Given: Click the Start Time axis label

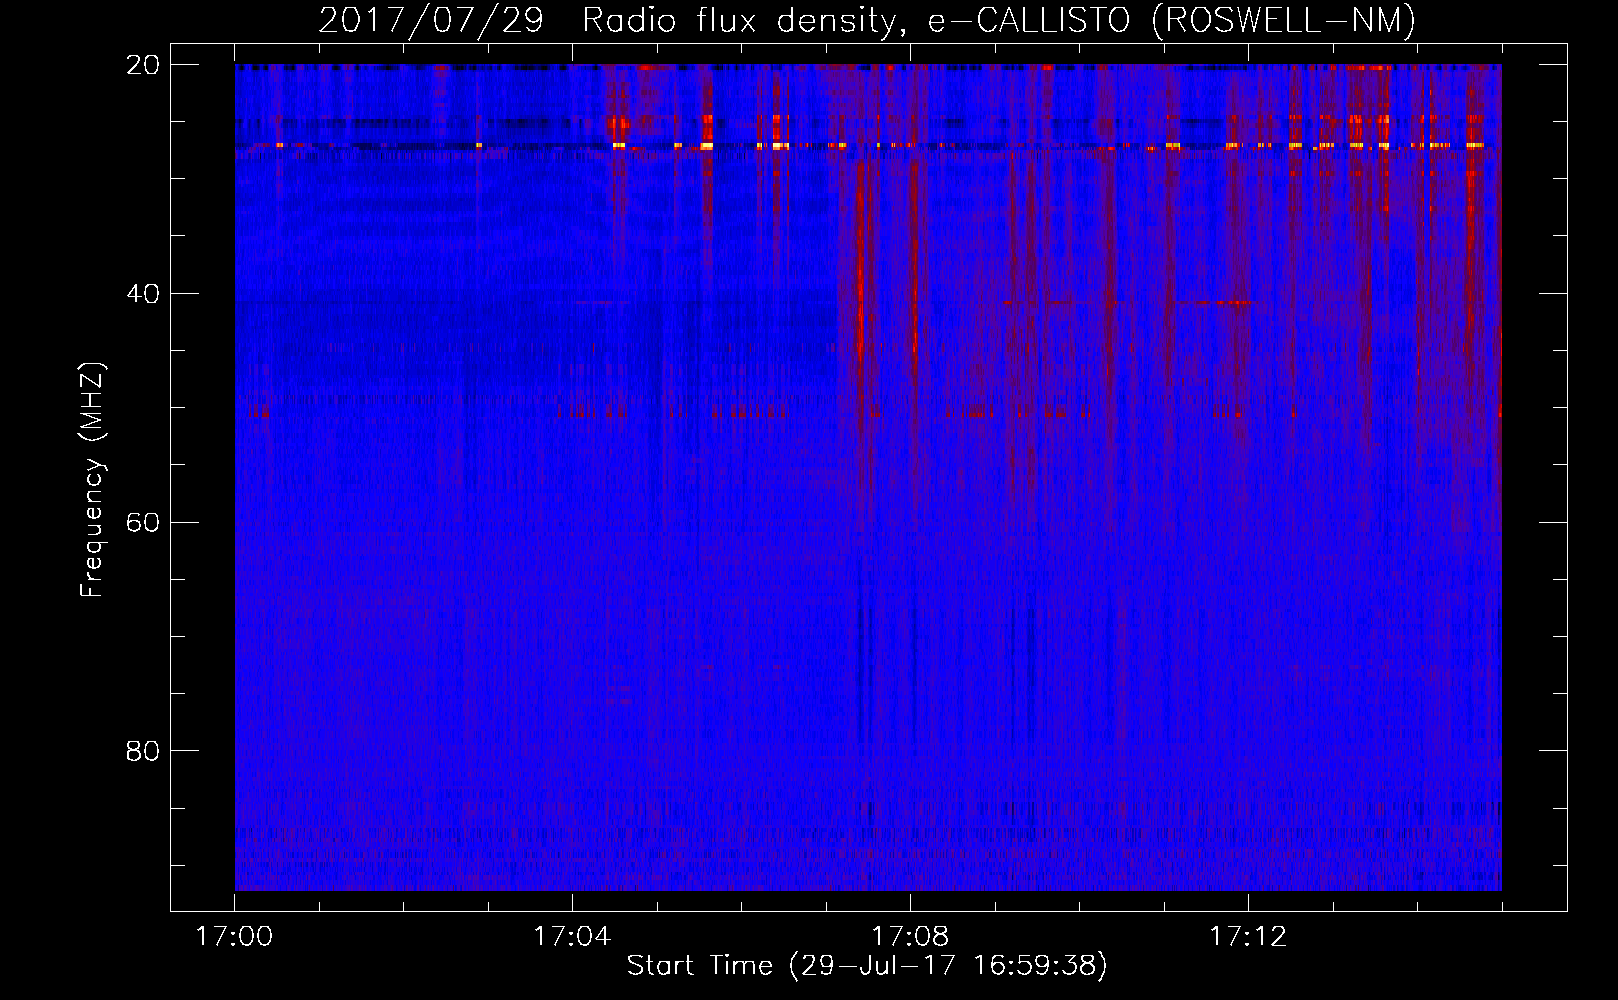Looking at the screenshot, I should [x=867, y=966].
